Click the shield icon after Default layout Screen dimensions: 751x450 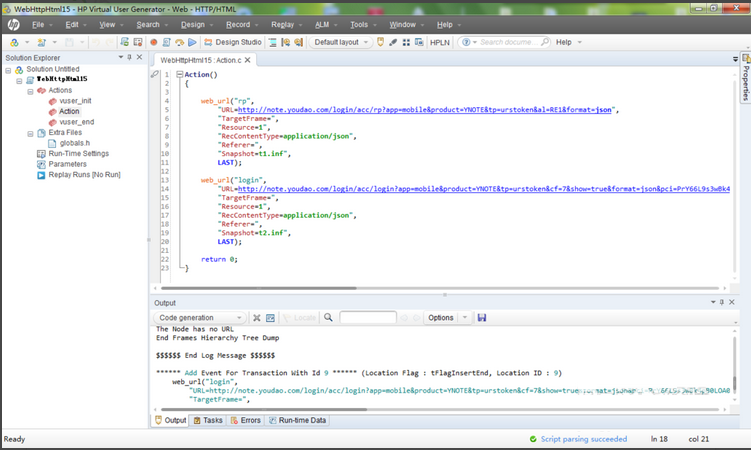(x=380, y=42)
